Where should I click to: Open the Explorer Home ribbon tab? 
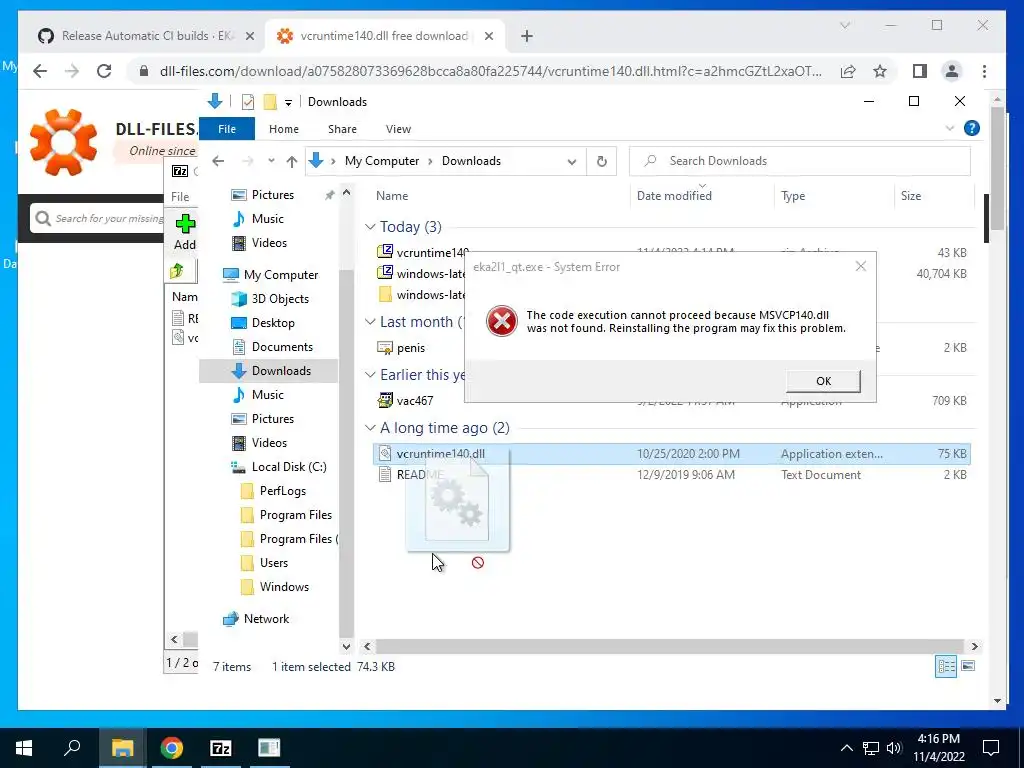pos(283,129)
